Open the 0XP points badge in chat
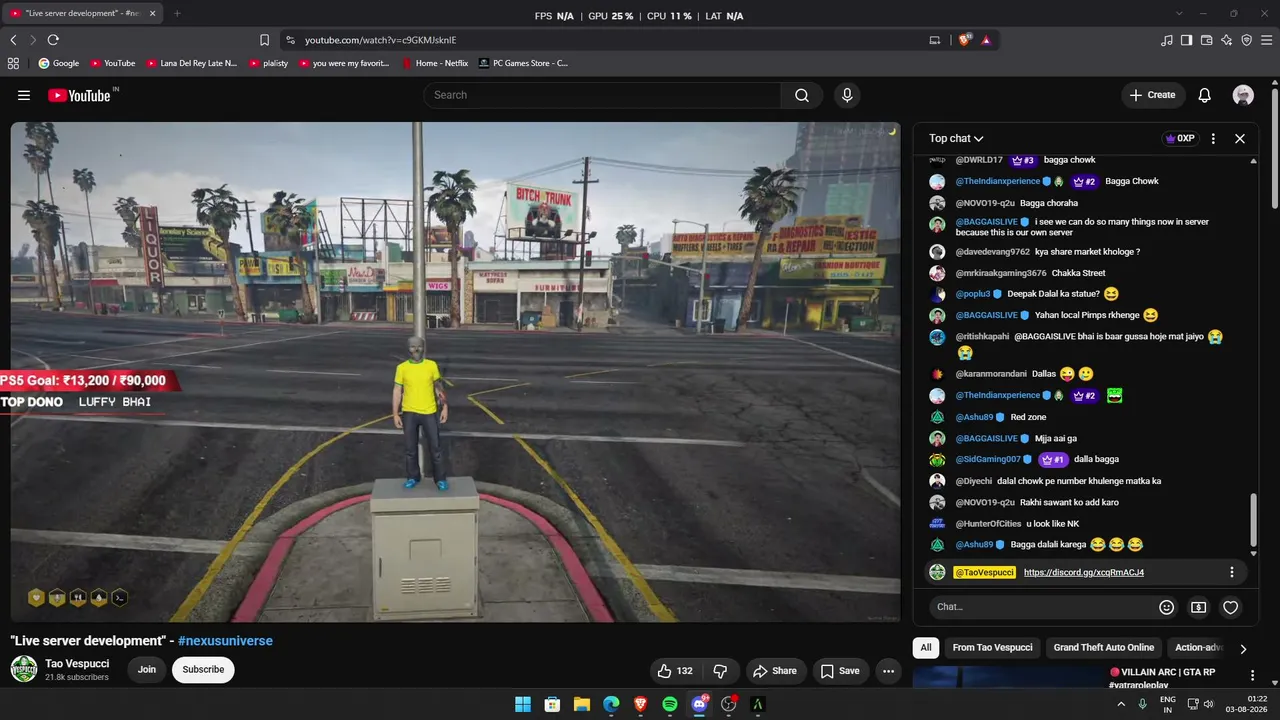Viewport: 1280px width, 720px height. (1180, 139)
